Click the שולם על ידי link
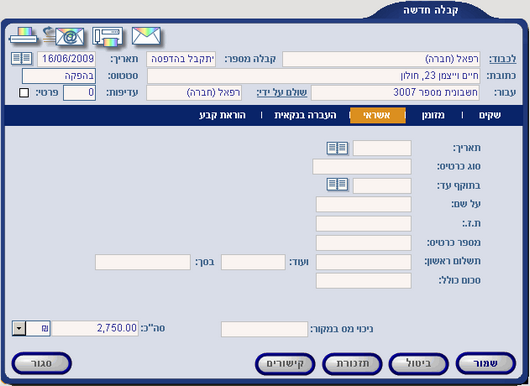Image resolution: width=530 pixels, height=386 pixels. (282, 92)
